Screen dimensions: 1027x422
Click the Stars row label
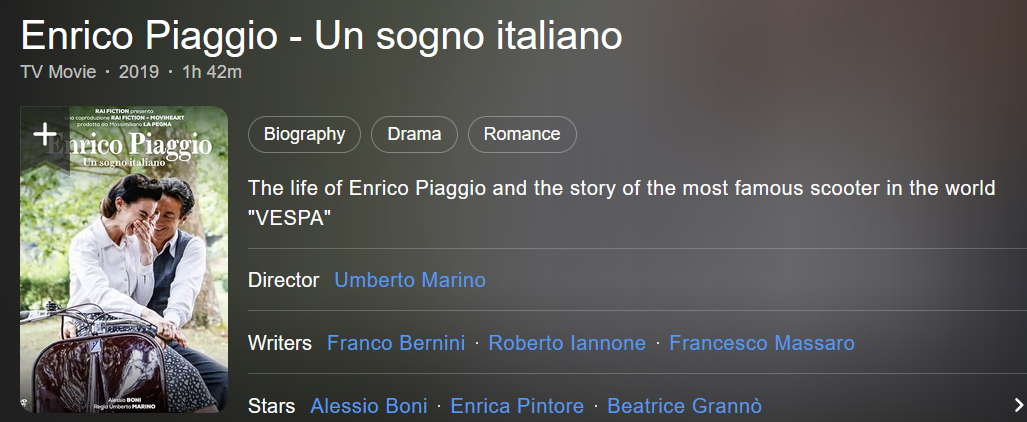[271, 406]
